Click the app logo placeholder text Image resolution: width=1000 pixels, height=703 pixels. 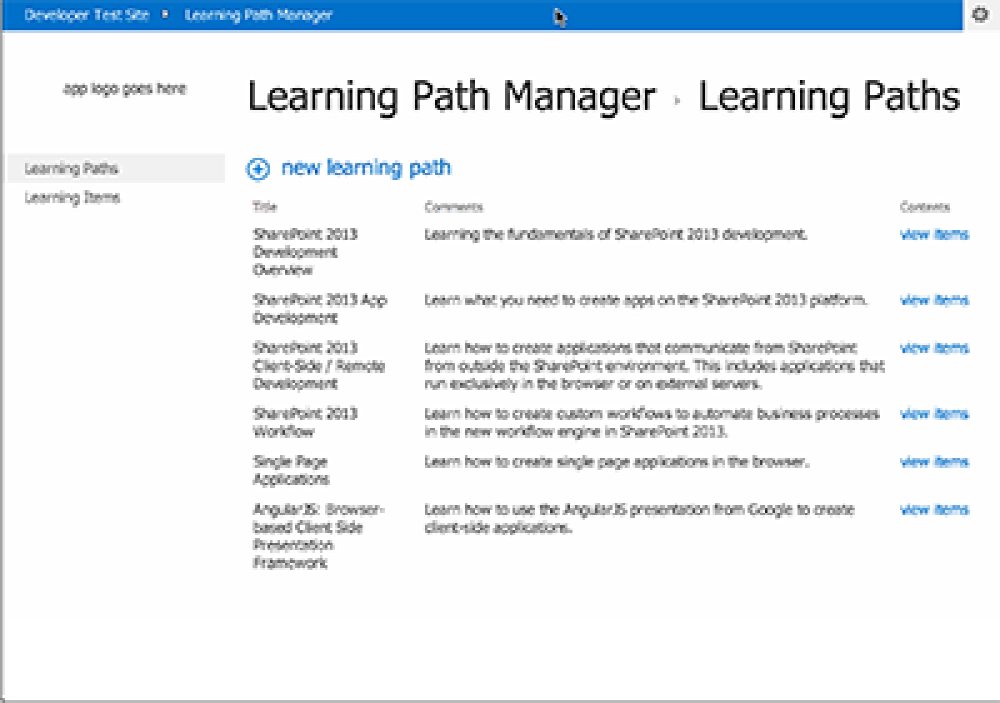(124, 89)
